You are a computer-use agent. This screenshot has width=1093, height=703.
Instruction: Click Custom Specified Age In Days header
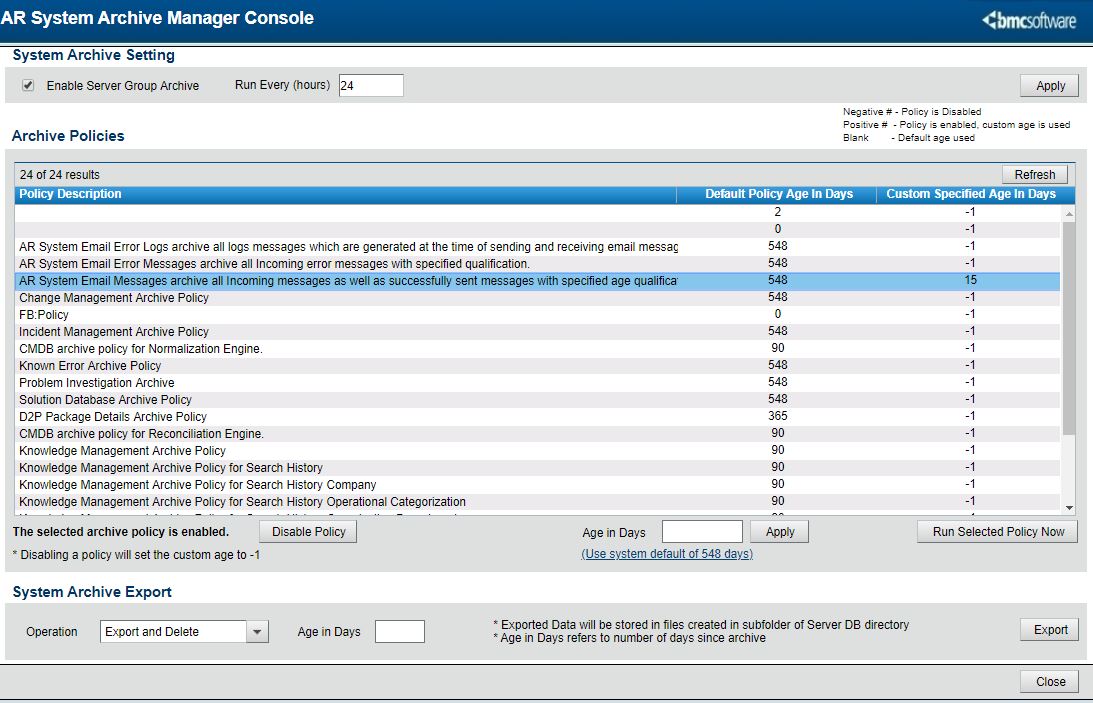(x=970, y=194)
